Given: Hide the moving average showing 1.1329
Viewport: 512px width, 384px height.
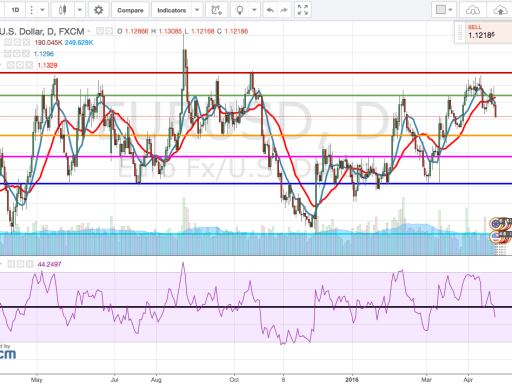Looking at the screenshot, I should pos(11,65).
